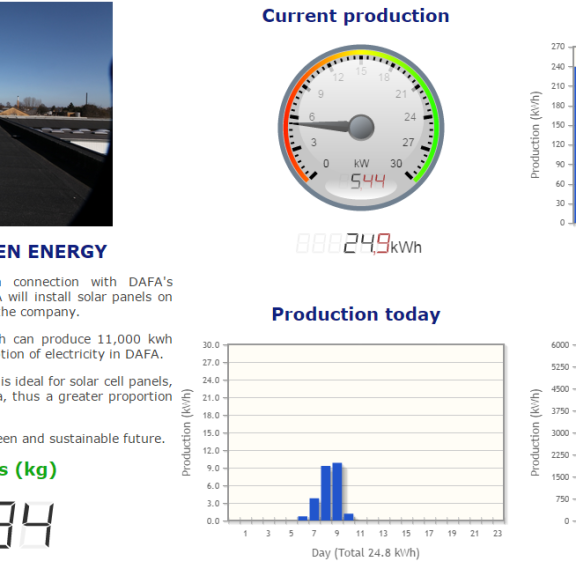The height and width of the screenshot is (576, 576).
Task: Click the chart bar at hour 7
Action: pyautogui.click(x=314, y=509)
